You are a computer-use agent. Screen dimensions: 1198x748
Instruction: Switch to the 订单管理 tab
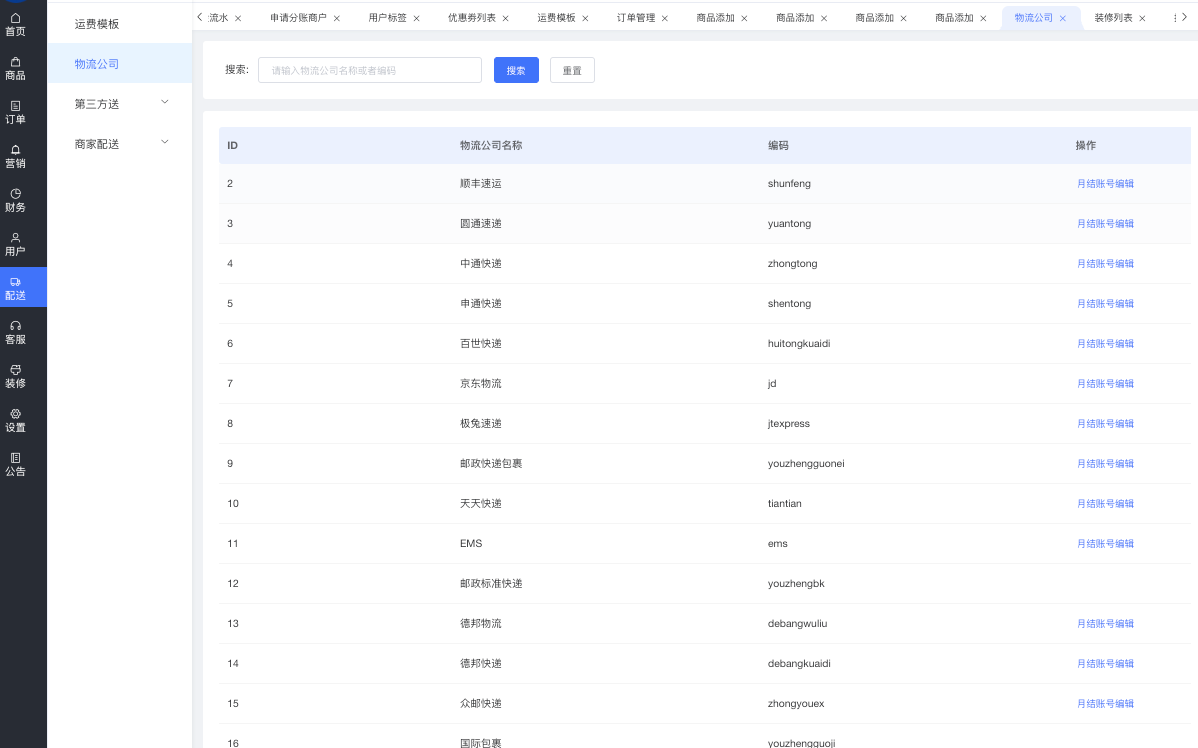coord(636,18)
